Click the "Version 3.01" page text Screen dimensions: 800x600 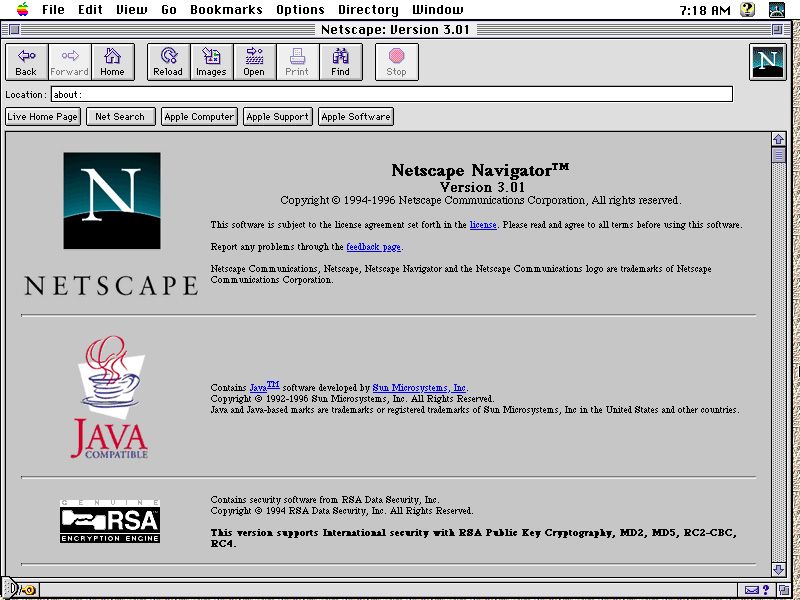tap(482, 187)
